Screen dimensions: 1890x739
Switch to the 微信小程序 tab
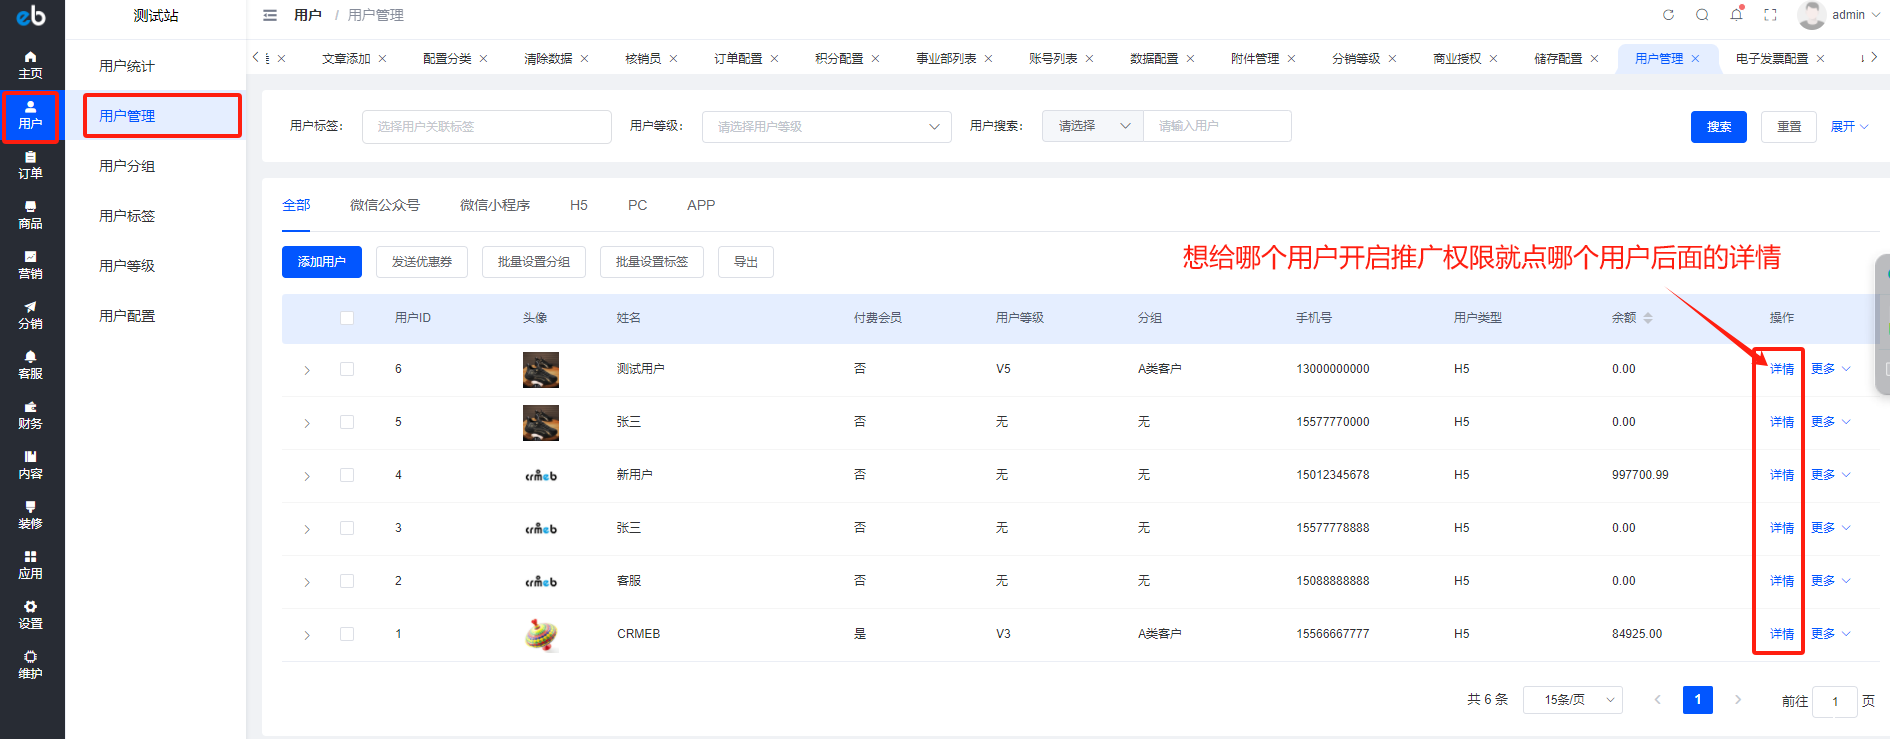point(494,205)
